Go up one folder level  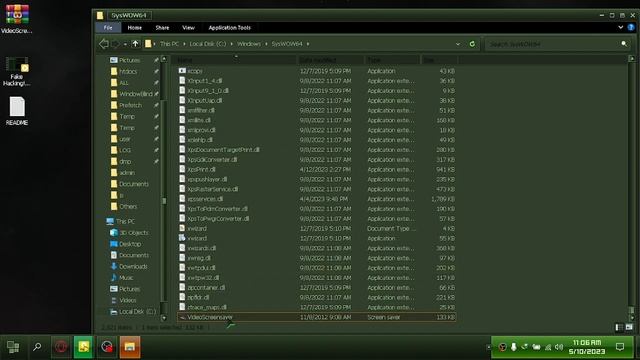click(136, 44)
